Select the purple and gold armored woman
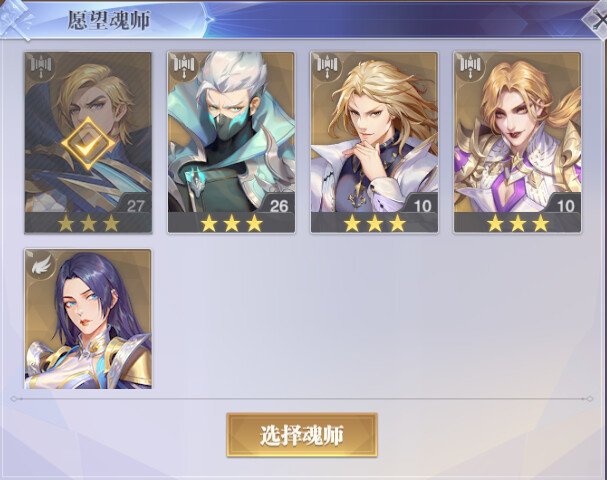This screenshot has height=480, width=607. (518, 142)
